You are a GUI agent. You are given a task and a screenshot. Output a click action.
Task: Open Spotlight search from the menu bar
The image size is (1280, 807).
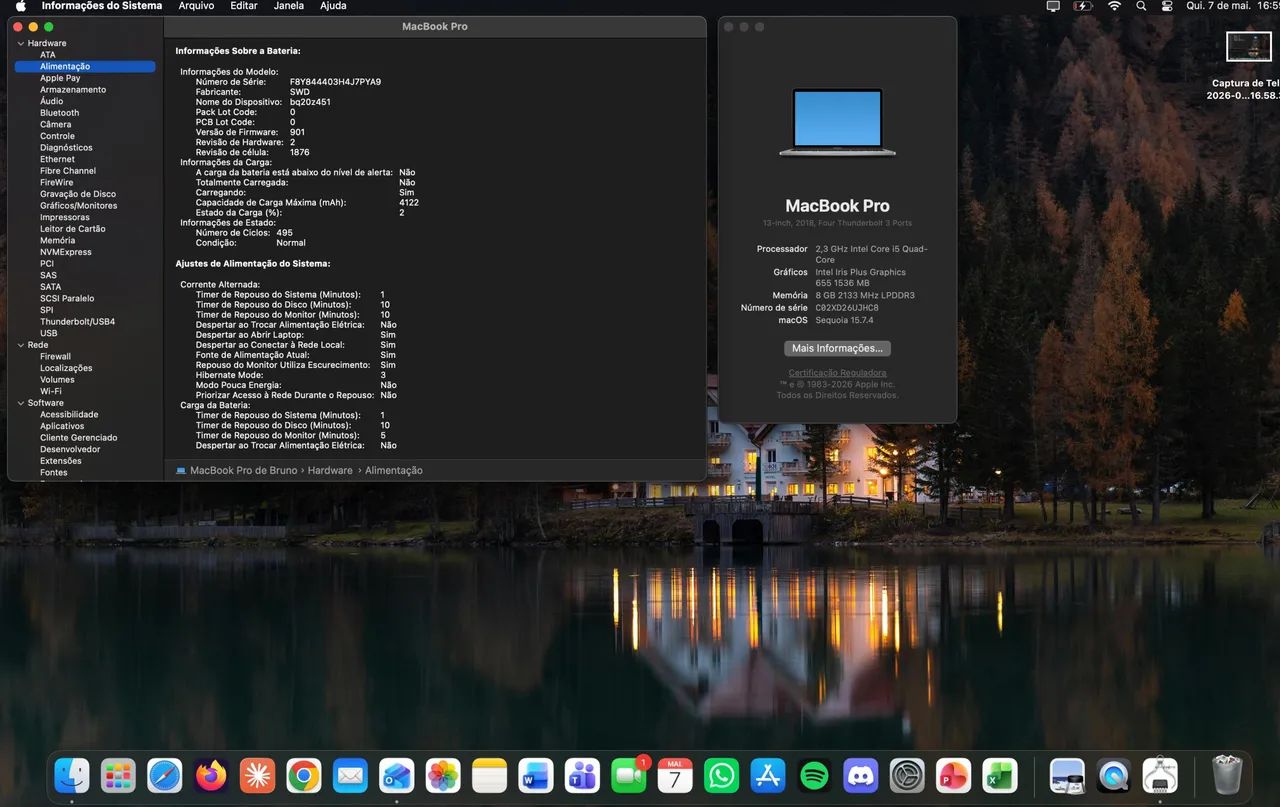(x=1141, y=6)
